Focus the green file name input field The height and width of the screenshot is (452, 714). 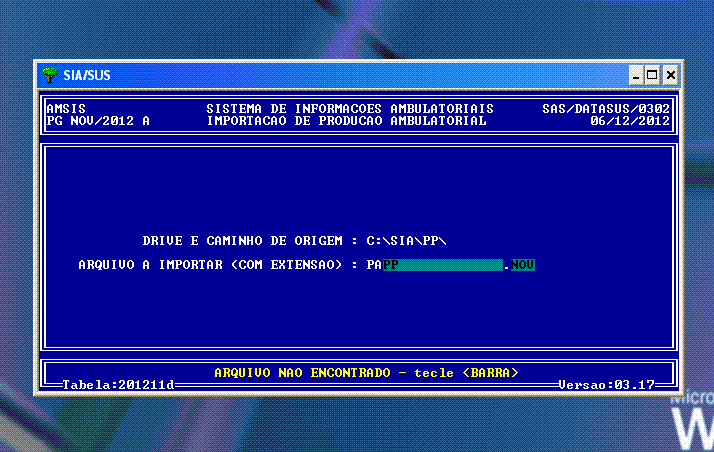(x=443, y=265)
